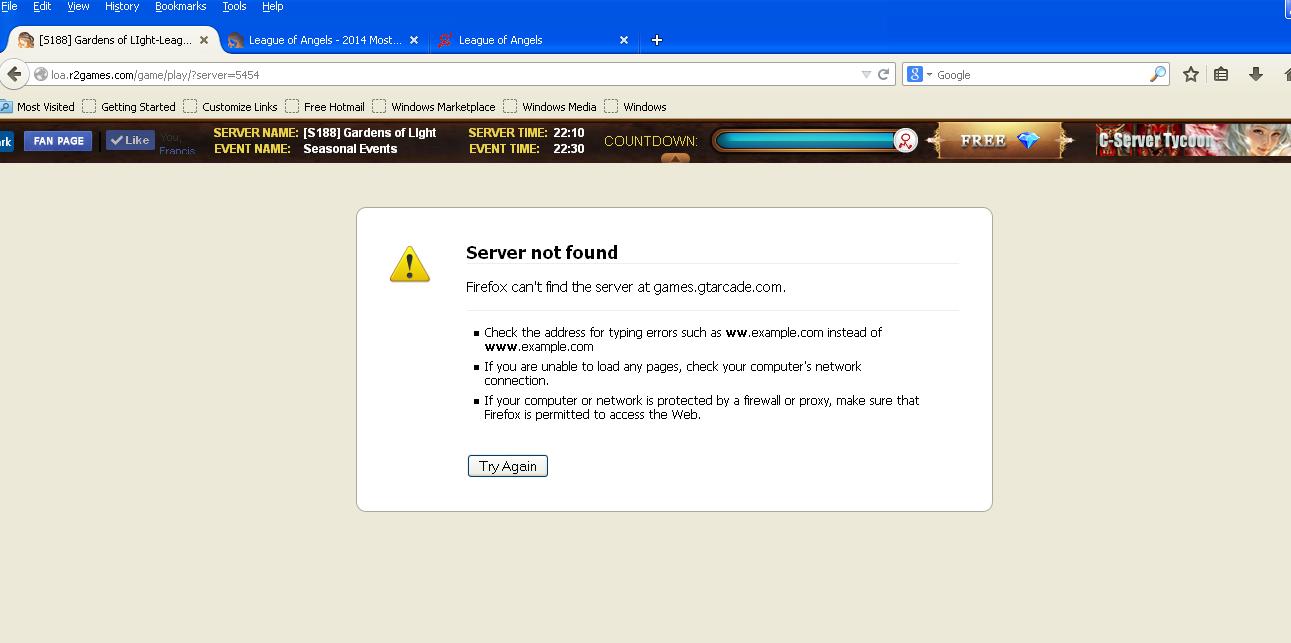Image resolution: width=1291 pixels, height=643 pixels.
Task: Close the Gardens of Light tab
Action: (204, 40)
